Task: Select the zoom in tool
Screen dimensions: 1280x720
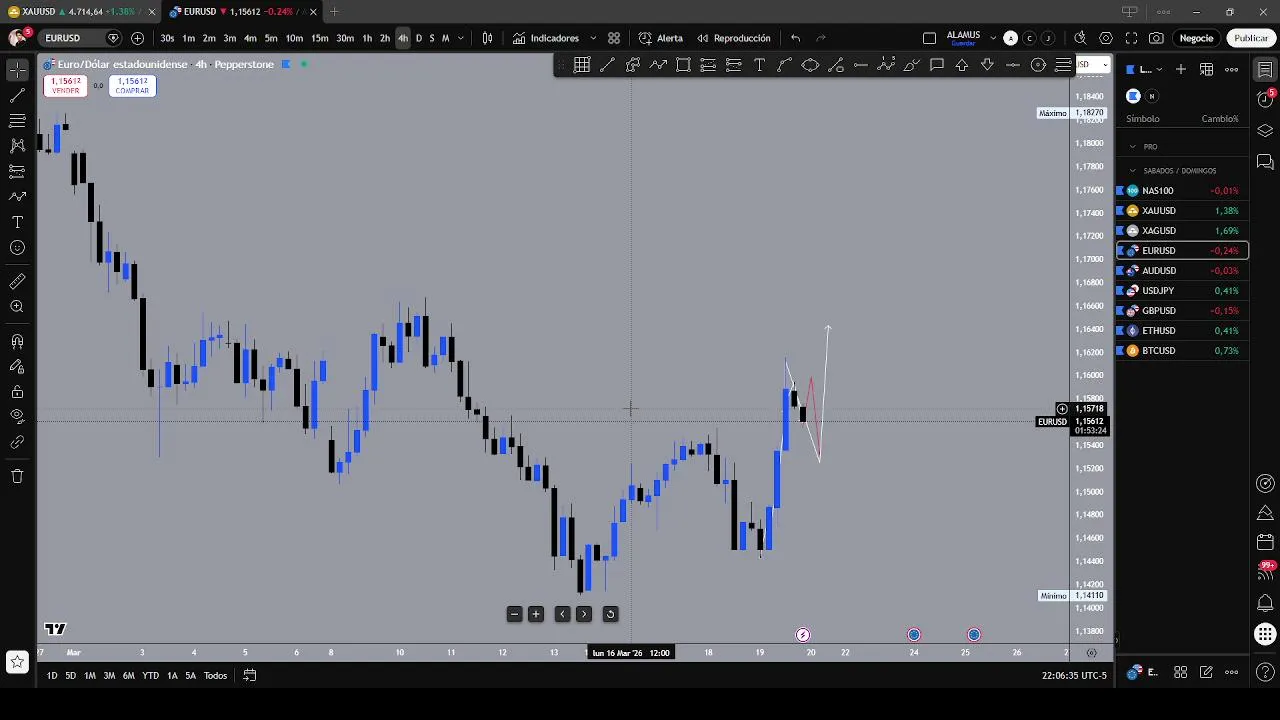Action: [17, 307]
